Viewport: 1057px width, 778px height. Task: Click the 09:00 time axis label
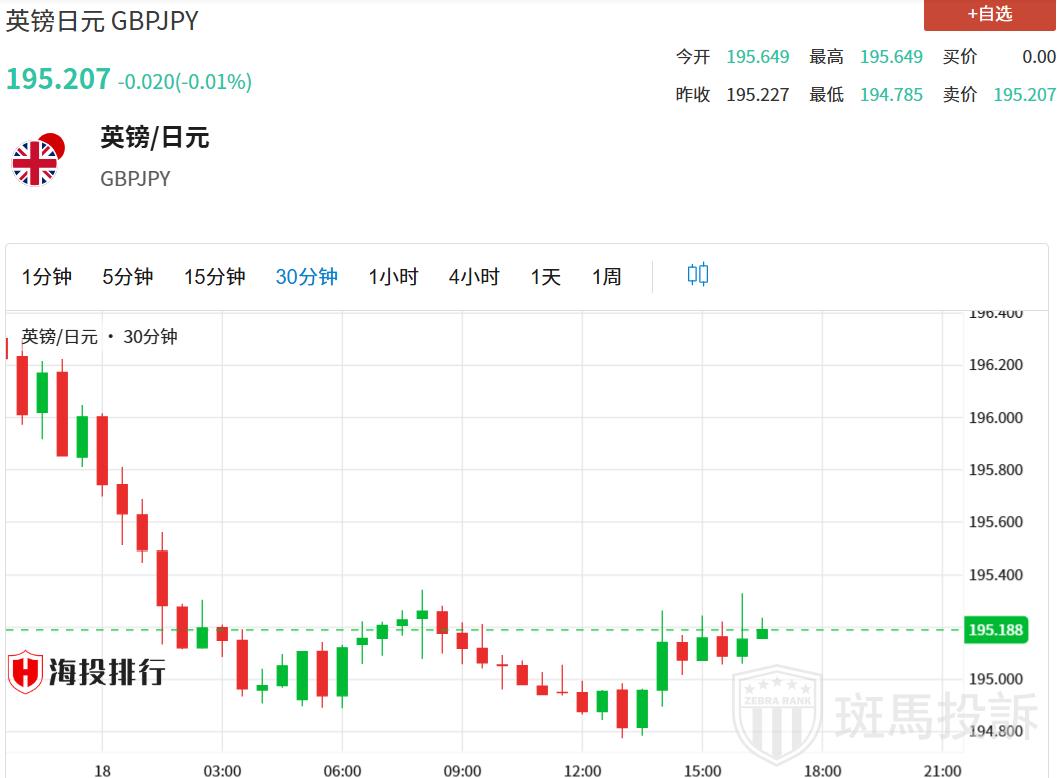pyautogui.click(x=462, y=770)
